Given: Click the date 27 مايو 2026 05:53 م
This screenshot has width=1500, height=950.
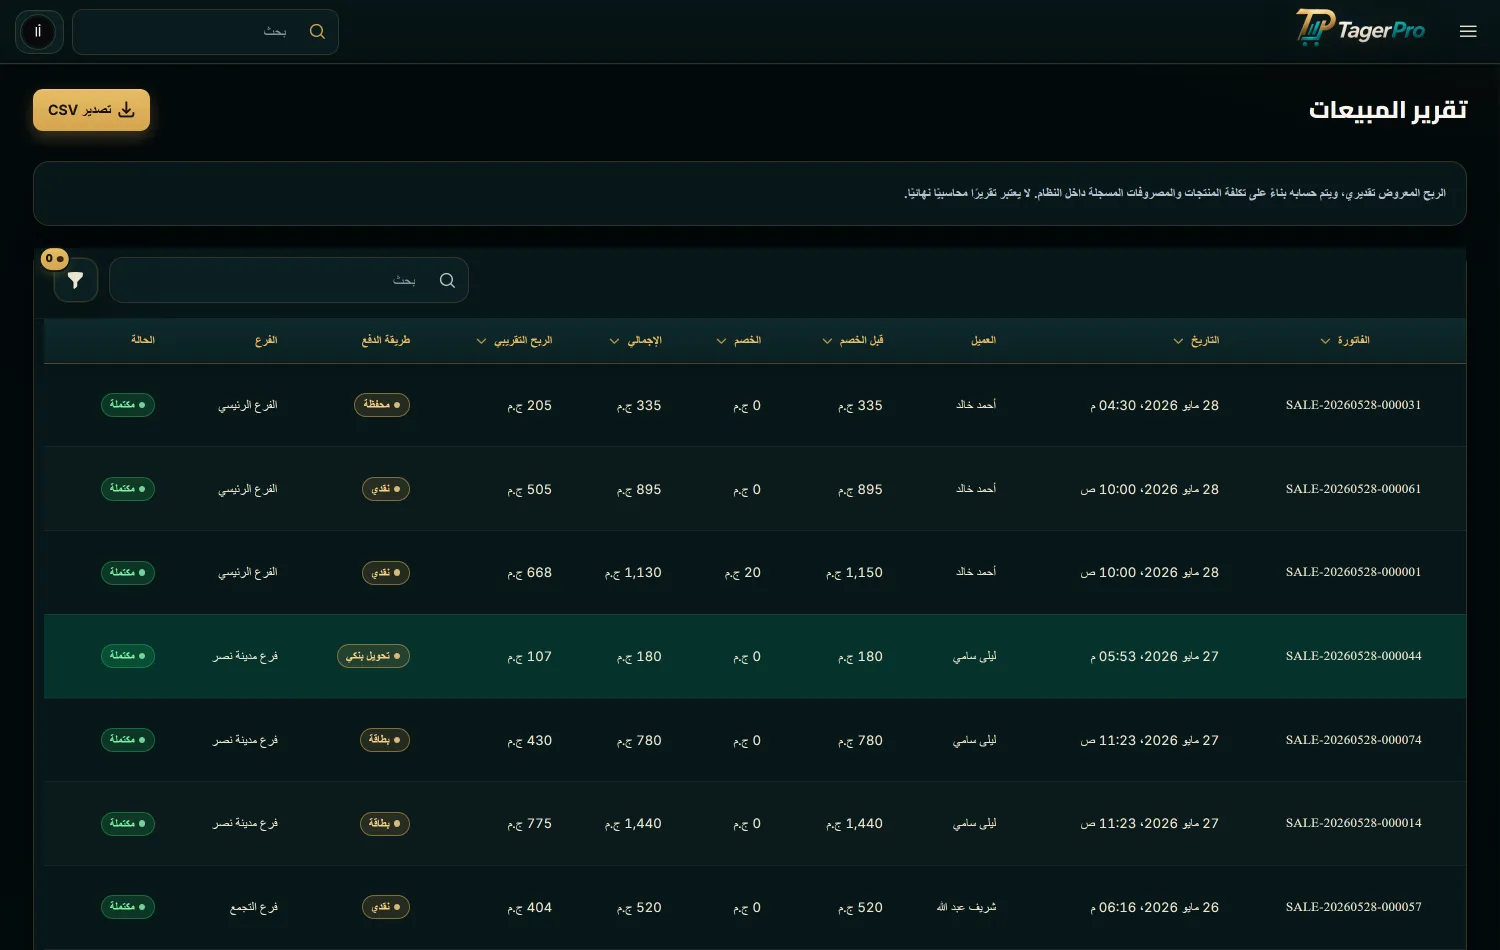Looking at the screenshot, I should 1154,656.
